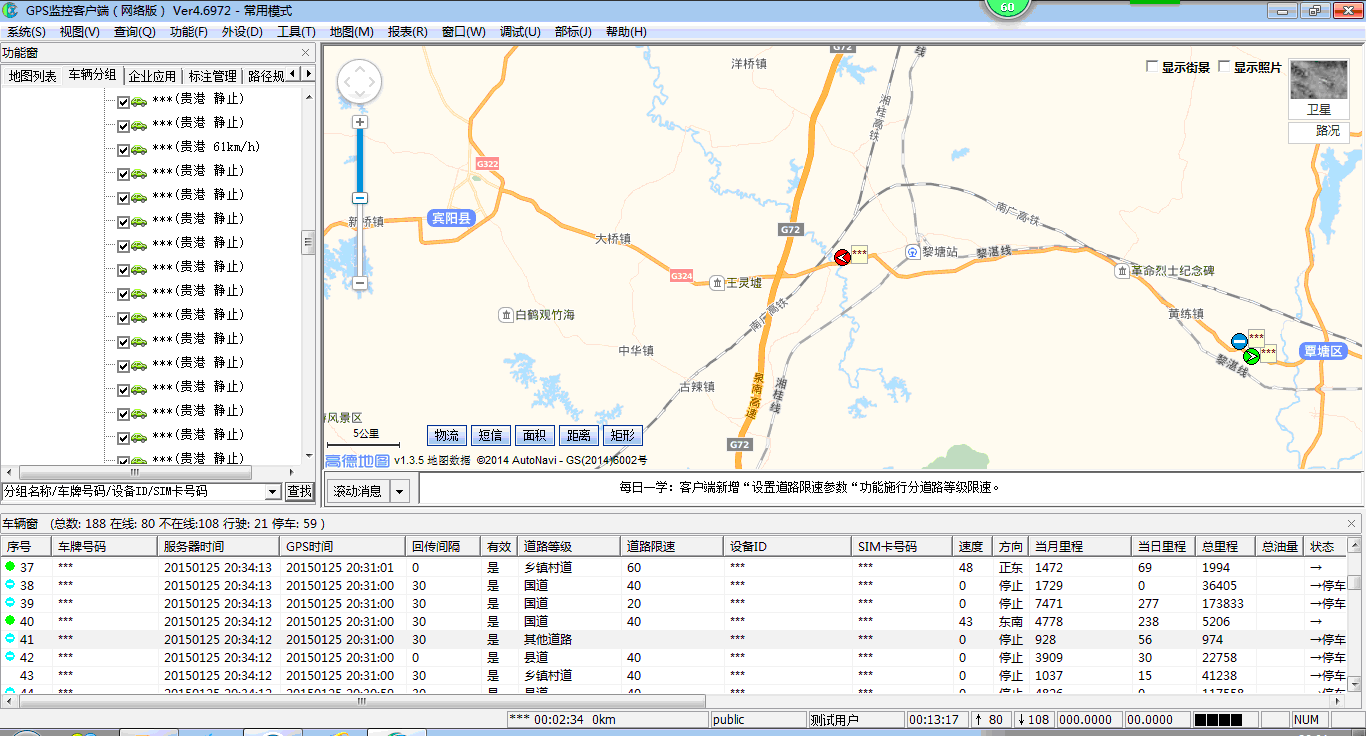Click the green car icon beside the 61km/h vehicle

[x=139, y=148]
